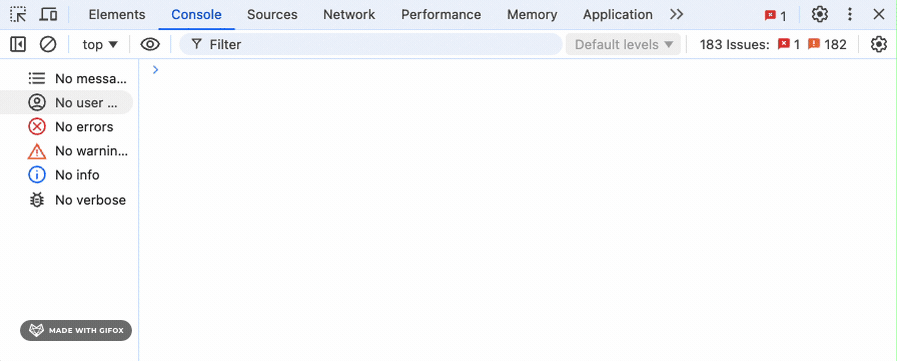Open DevTools settings gear in top bar
Image resolution: width=897 pixels, height=361 pixels.
tap(820, 14)
